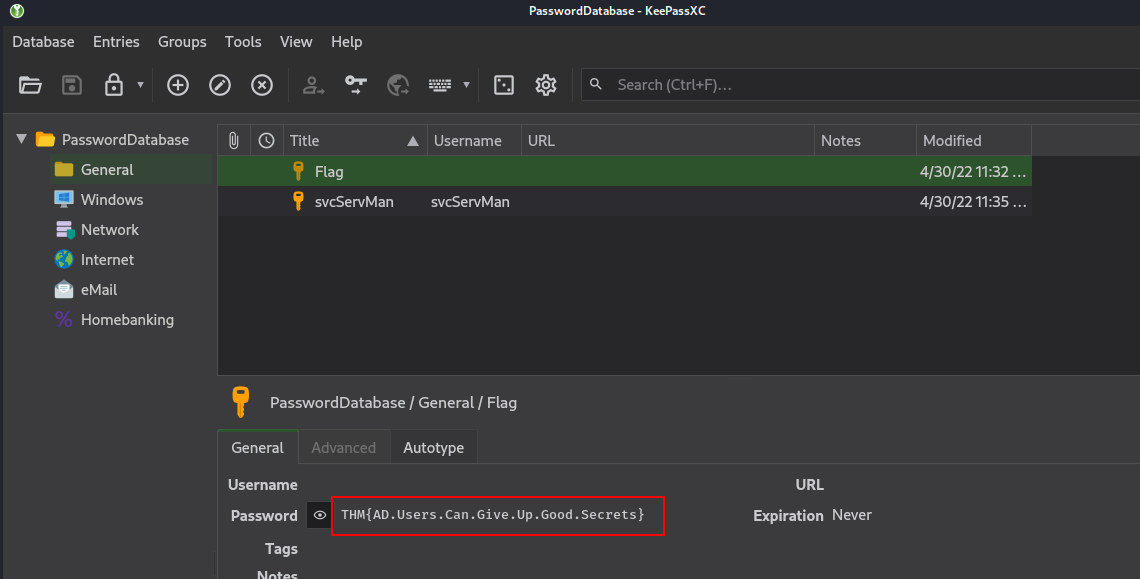This screenshot has height=579, width=1140.
Task: Perform Auto-Type with keyboard icon
Action: [x=440, y=85]
